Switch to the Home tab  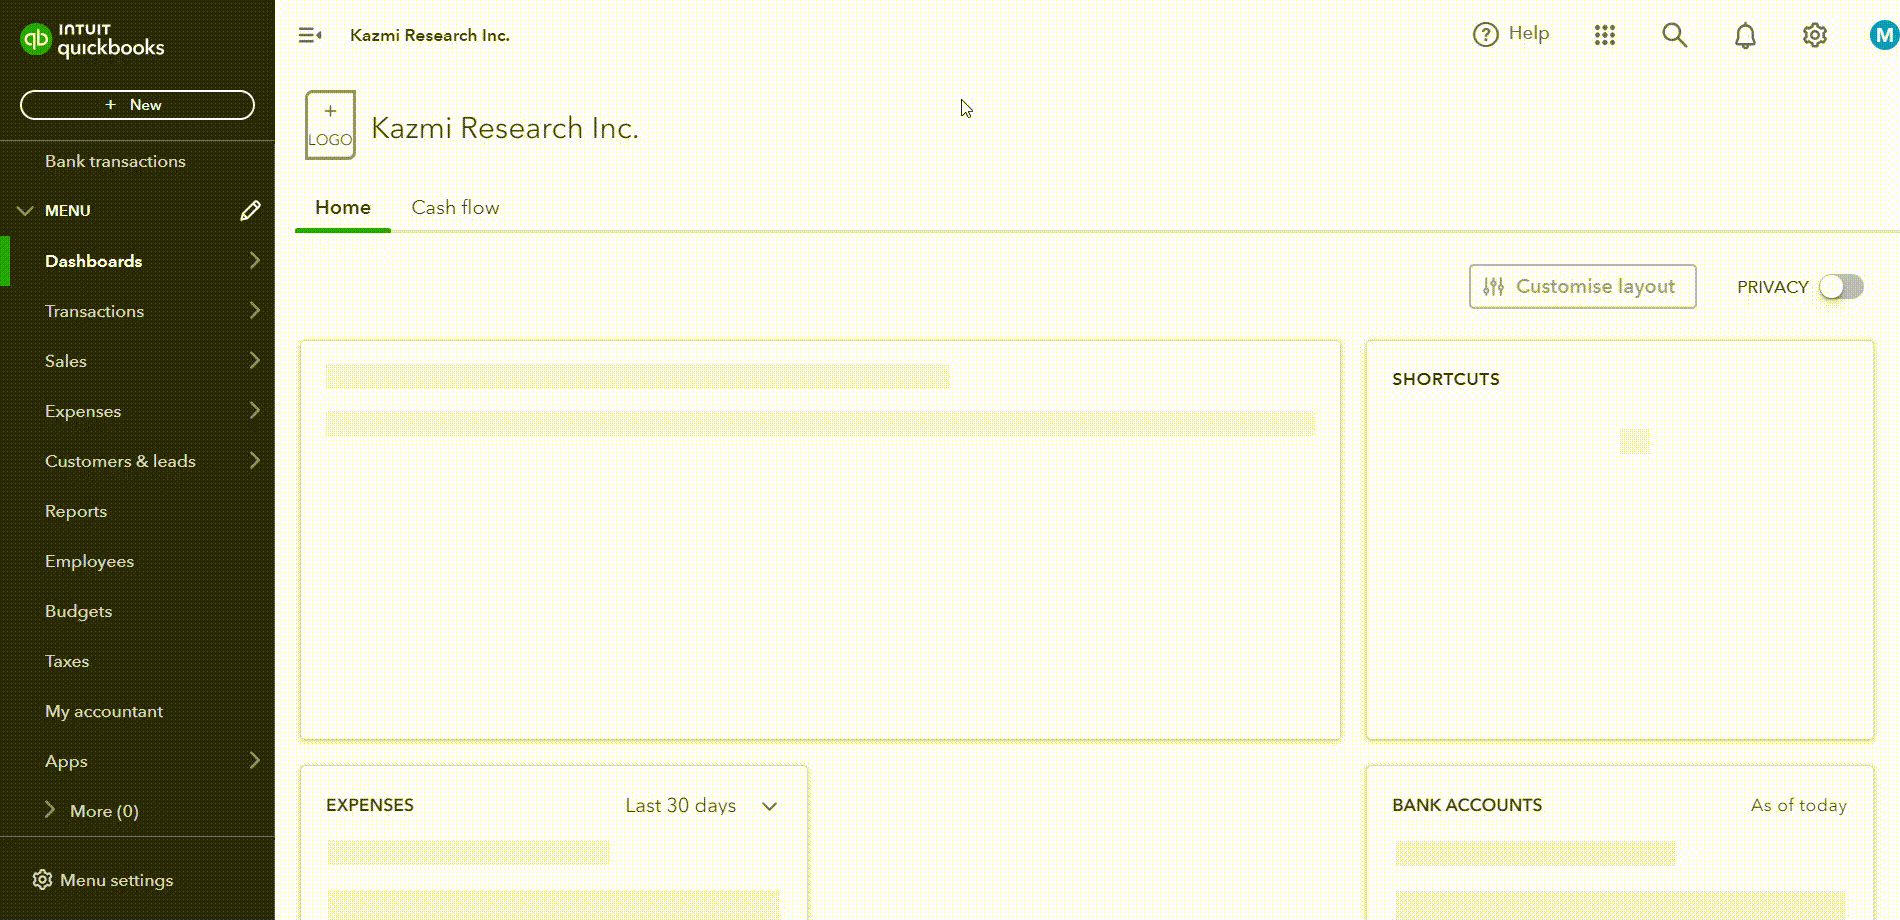pos(343,208)
